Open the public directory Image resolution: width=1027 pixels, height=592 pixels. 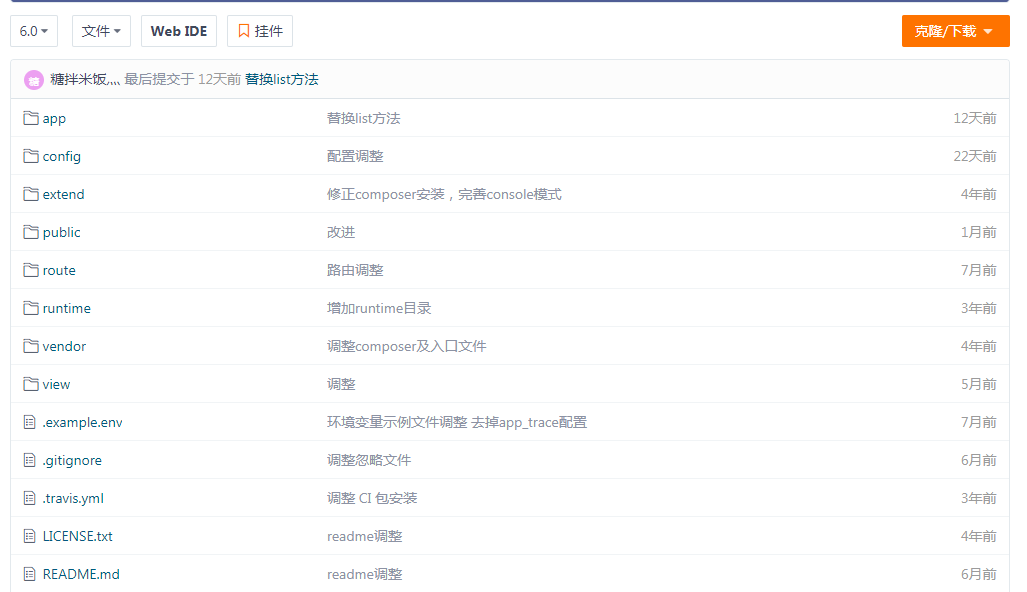point(62,232)
